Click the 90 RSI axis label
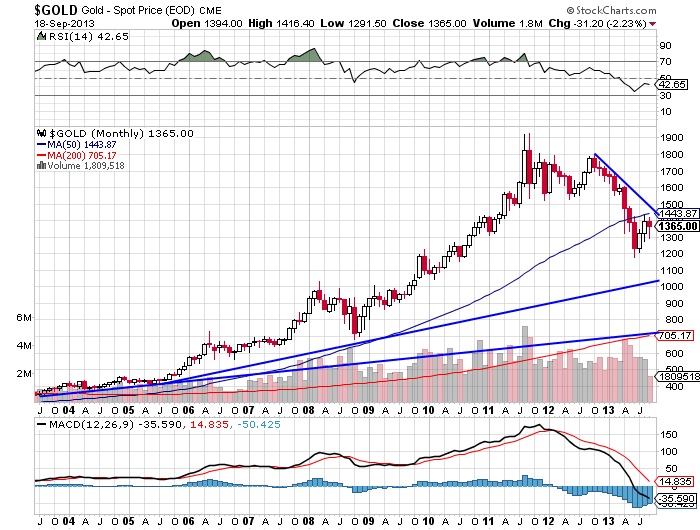This screenshot has height=530, width=700. (x=666, y=46)
